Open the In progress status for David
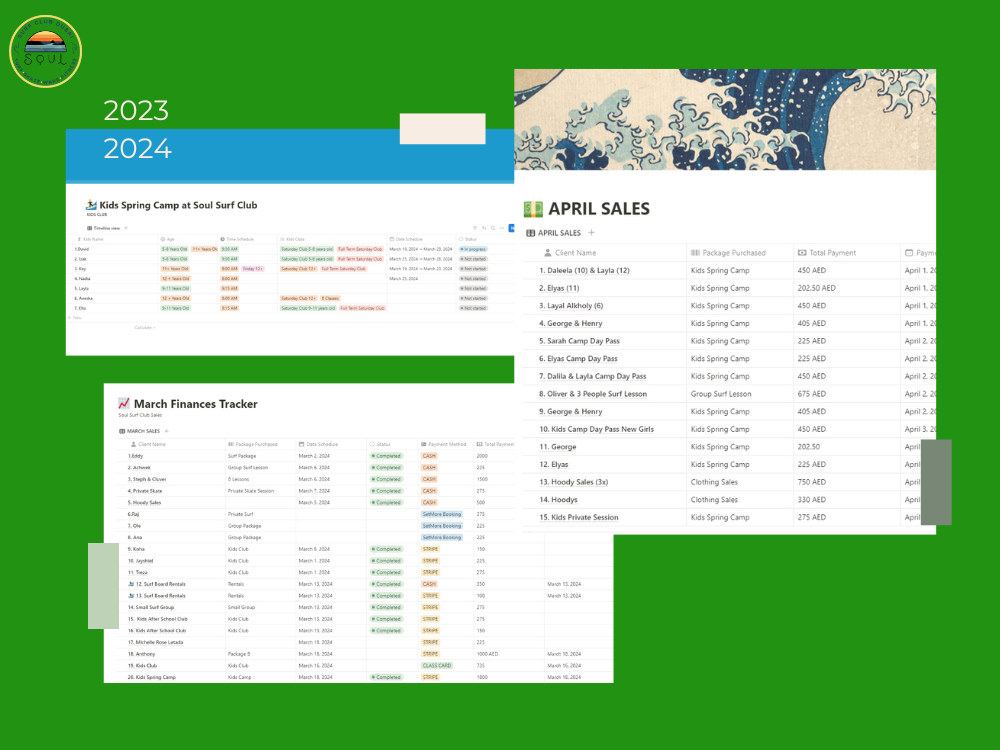 (473, 249)
